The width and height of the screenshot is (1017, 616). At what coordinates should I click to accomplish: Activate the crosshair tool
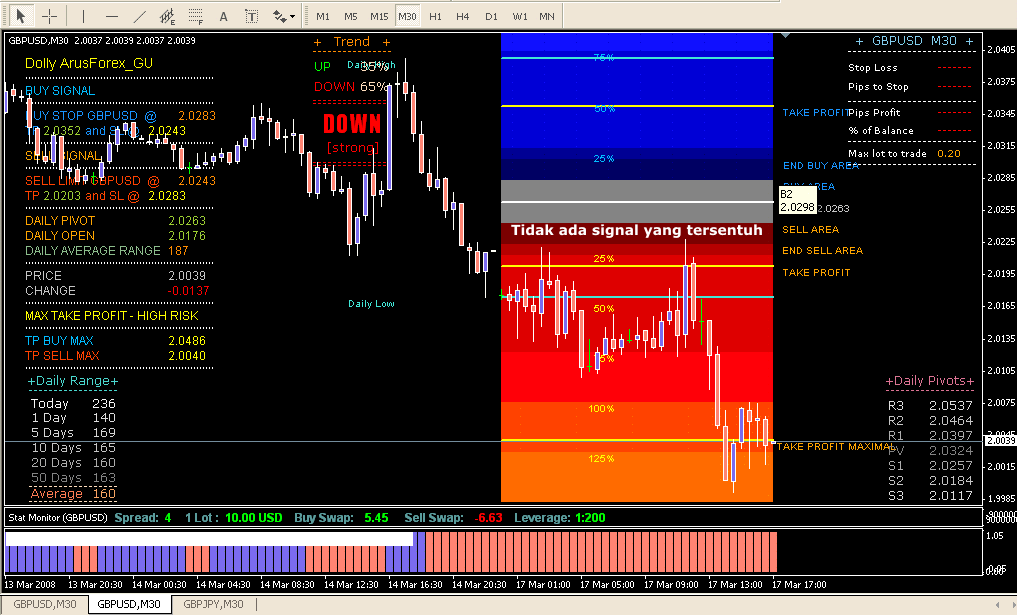[x=49, y=16]
